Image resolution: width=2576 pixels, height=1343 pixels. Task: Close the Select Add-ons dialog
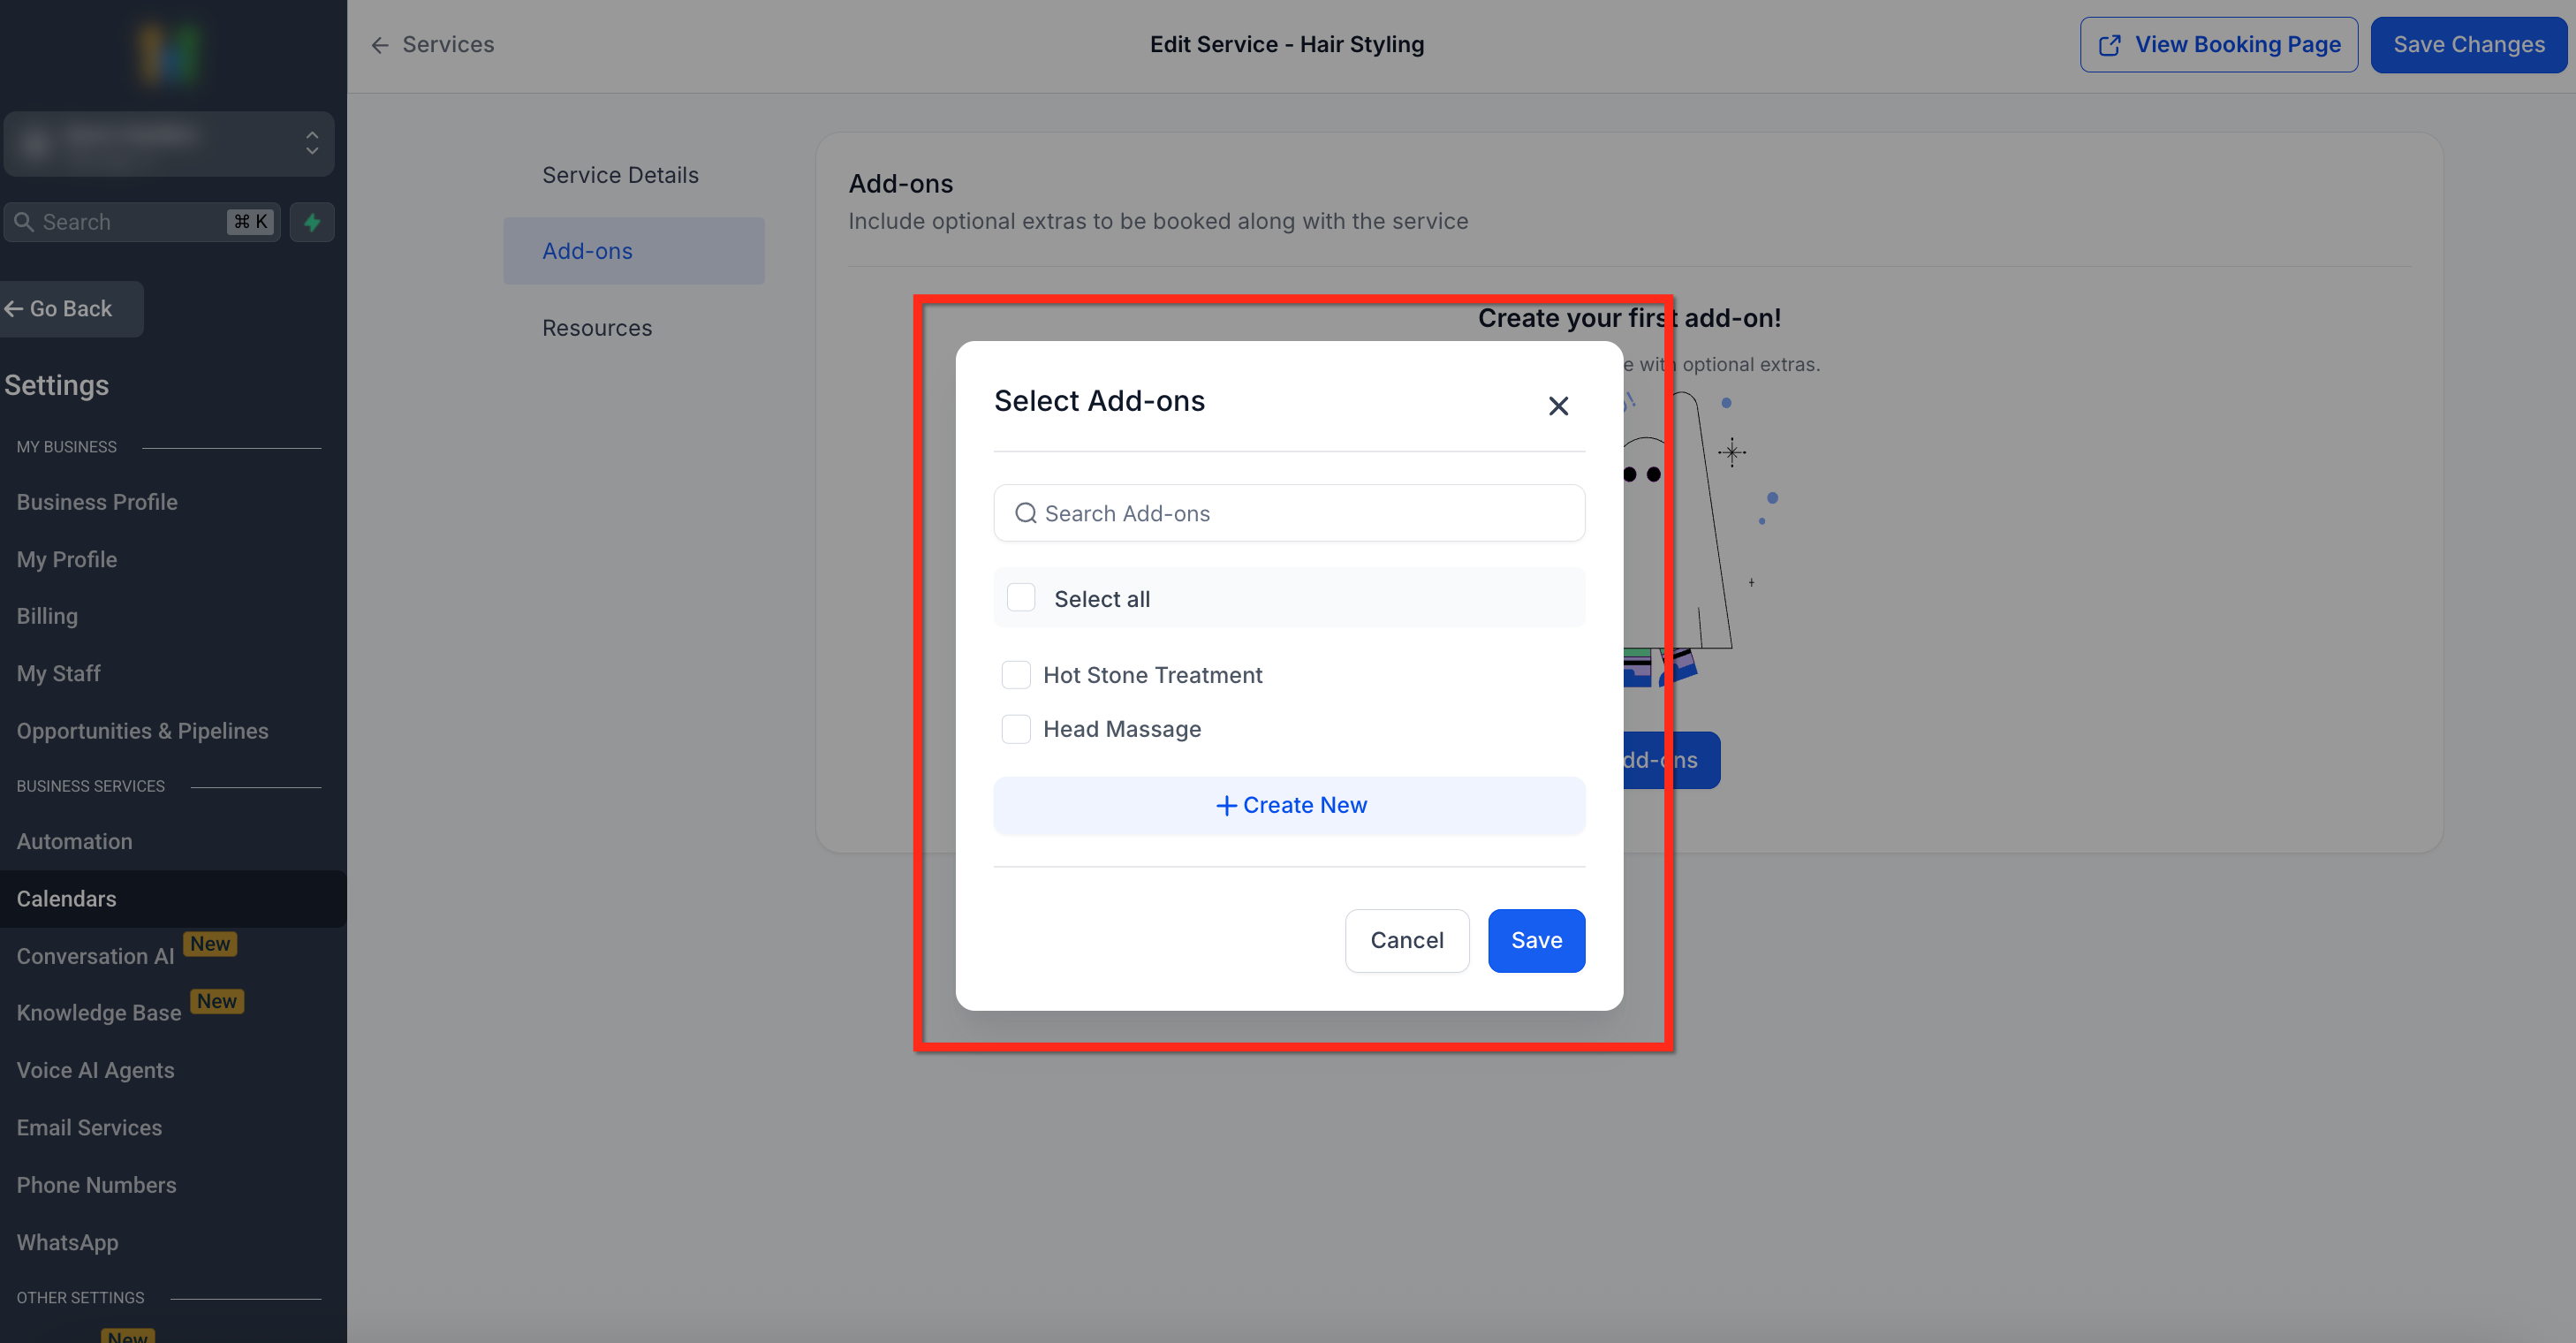pyautogui.click(x=1557, y=406)
